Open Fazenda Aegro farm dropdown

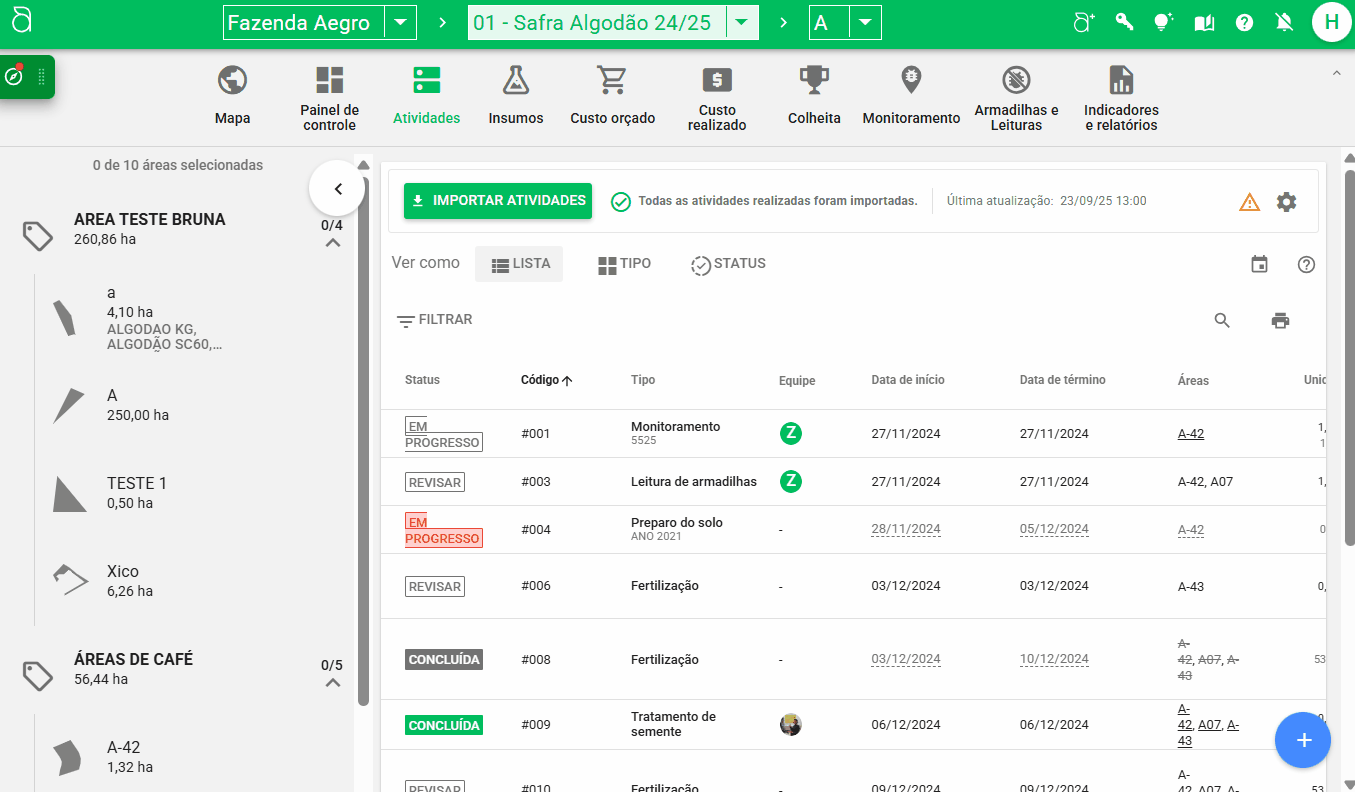(400, 22)
